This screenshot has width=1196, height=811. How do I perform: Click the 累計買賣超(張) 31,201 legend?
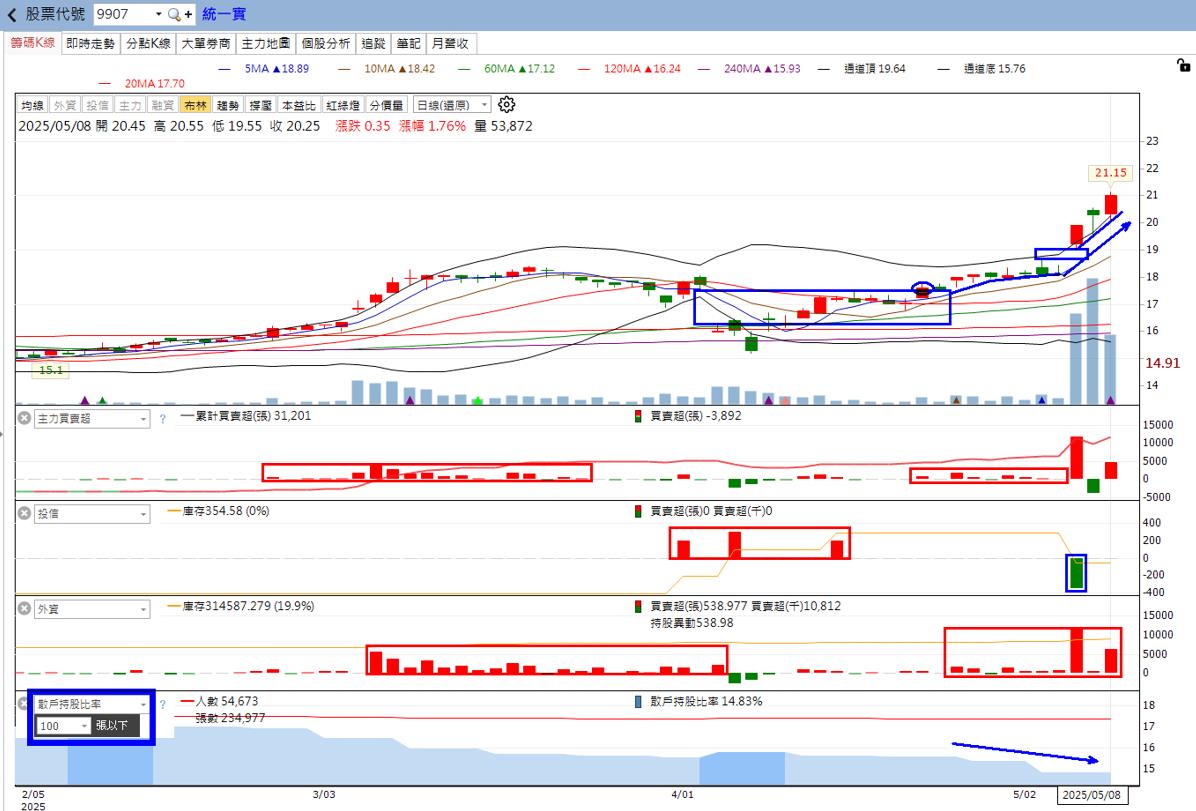pyautogui.click(x=245, y=416)
